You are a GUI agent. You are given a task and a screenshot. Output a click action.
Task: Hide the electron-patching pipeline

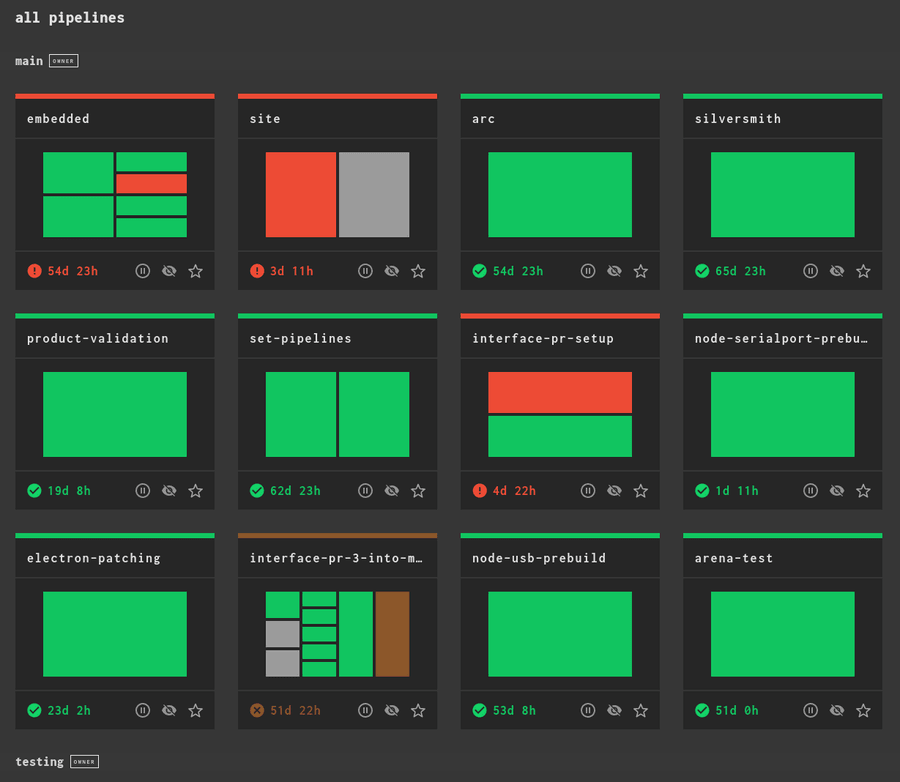[x=169, y=710]
